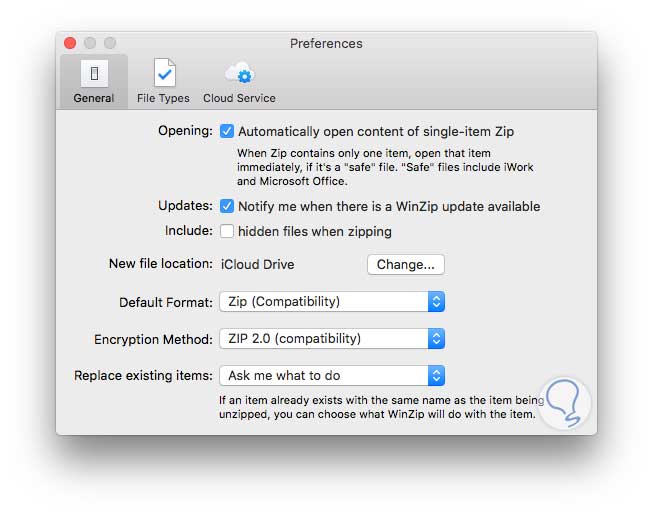Click the Preferences window title
Image resolution: width=653 pixels, height=515 pixels.
(x=326, y=43)
